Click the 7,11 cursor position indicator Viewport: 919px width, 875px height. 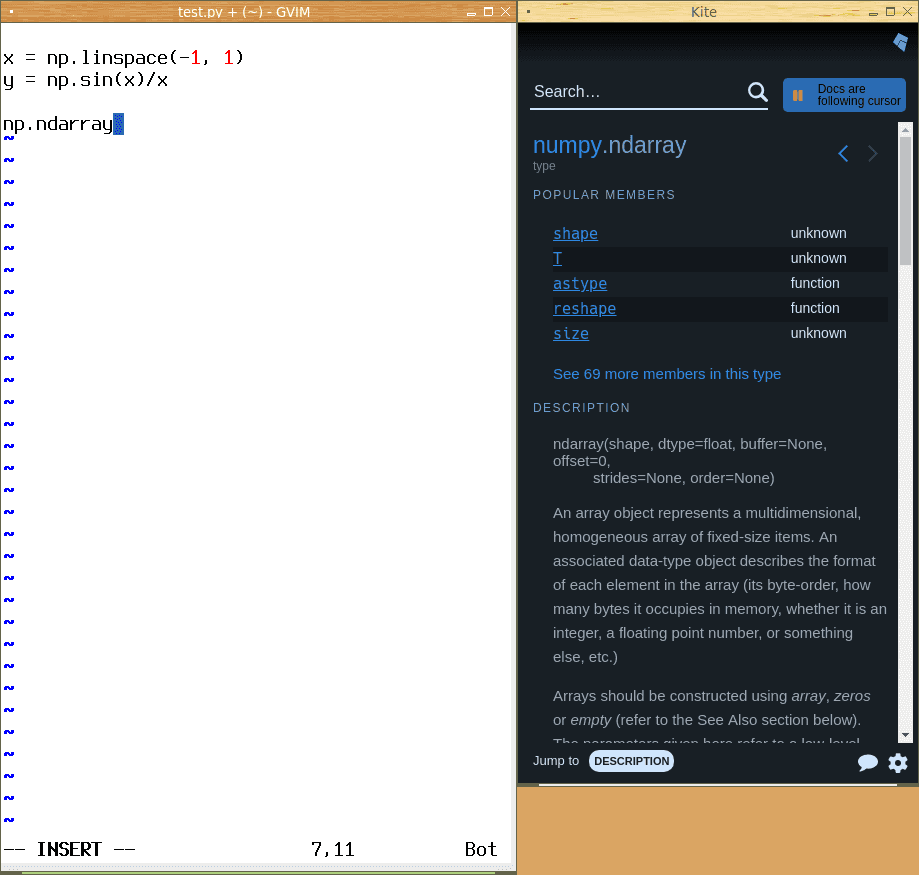point(332,849)
